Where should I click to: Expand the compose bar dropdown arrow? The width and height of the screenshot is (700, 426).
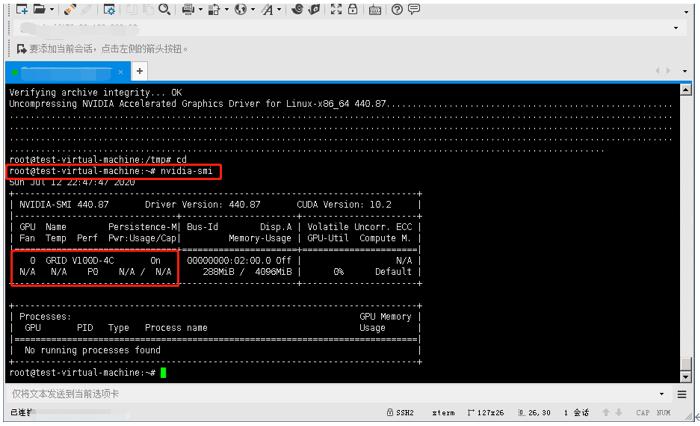[x=662, y=394]
